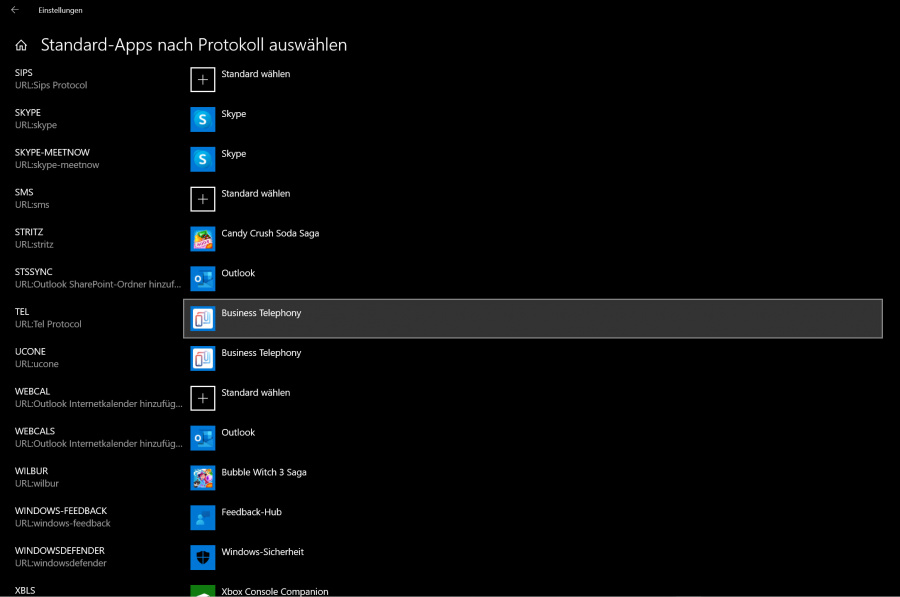Select the WINDOWS-FEEDBACK protocol label
Image resolution: width=900 pixels, height=597 pixels.
point(61,510)
